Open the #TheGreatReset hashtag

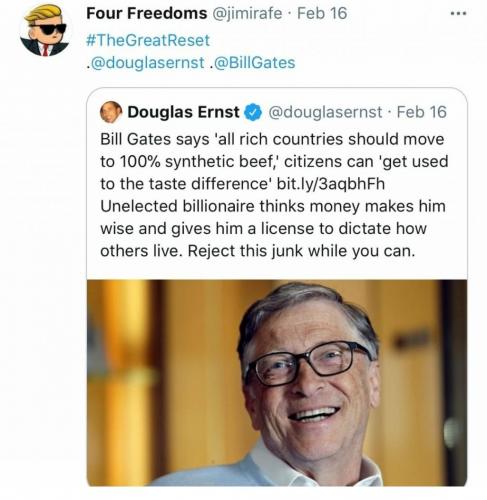point(148,40)
